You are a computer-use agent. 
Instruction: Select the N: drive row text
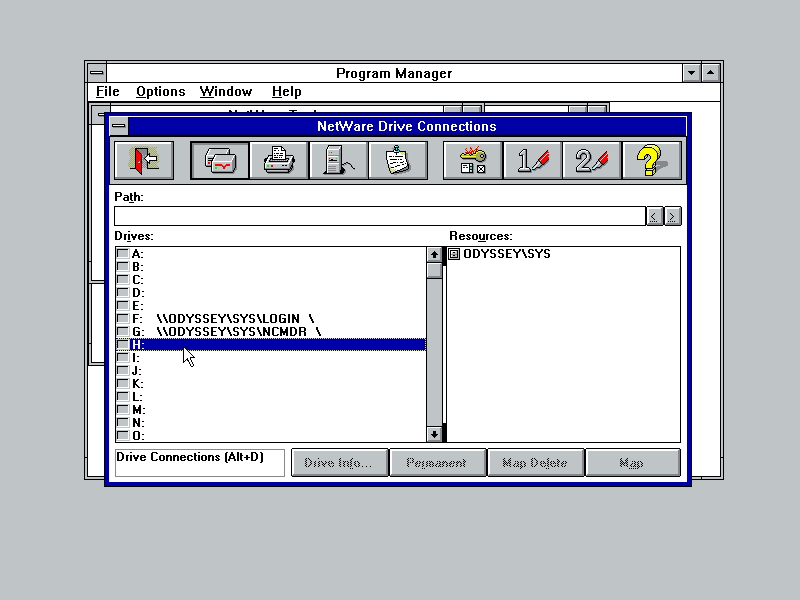click(x=138, y=422)
